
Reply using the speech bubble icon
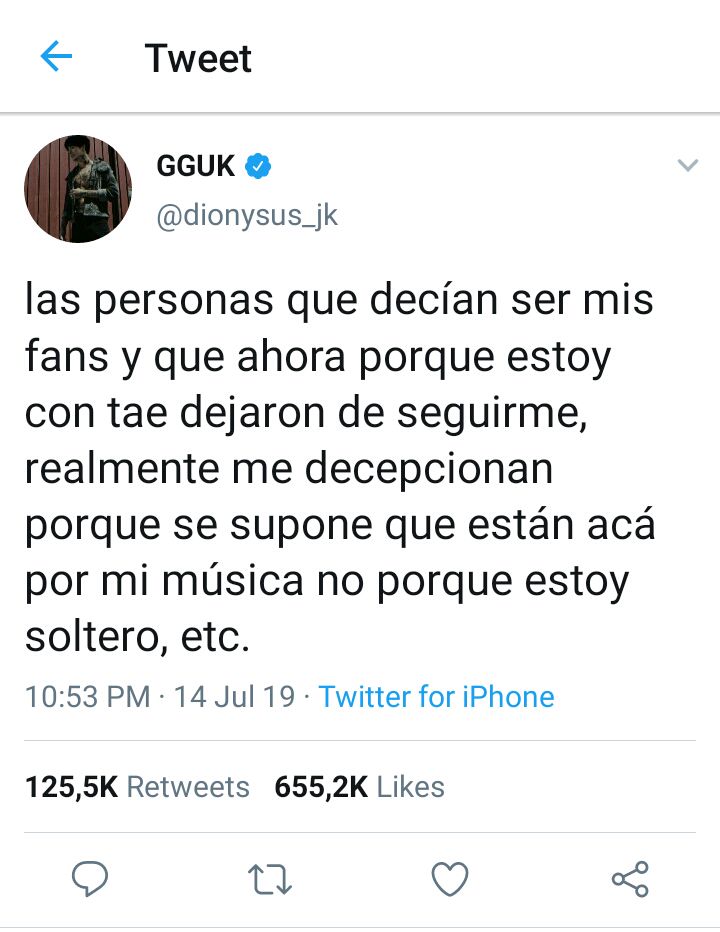click(x=90, y=879)
